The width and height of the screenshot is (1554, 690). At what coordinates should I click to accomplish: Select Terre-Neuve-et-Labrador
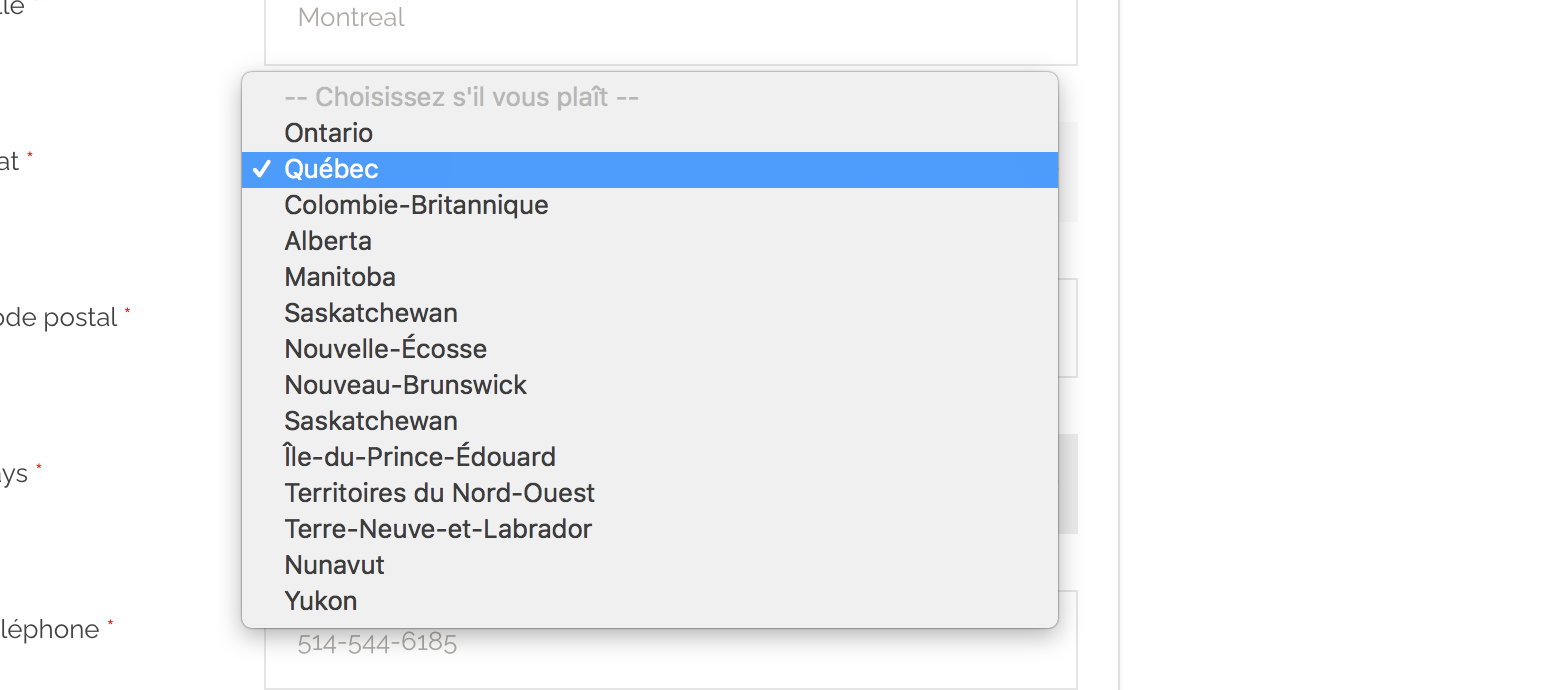650,529
